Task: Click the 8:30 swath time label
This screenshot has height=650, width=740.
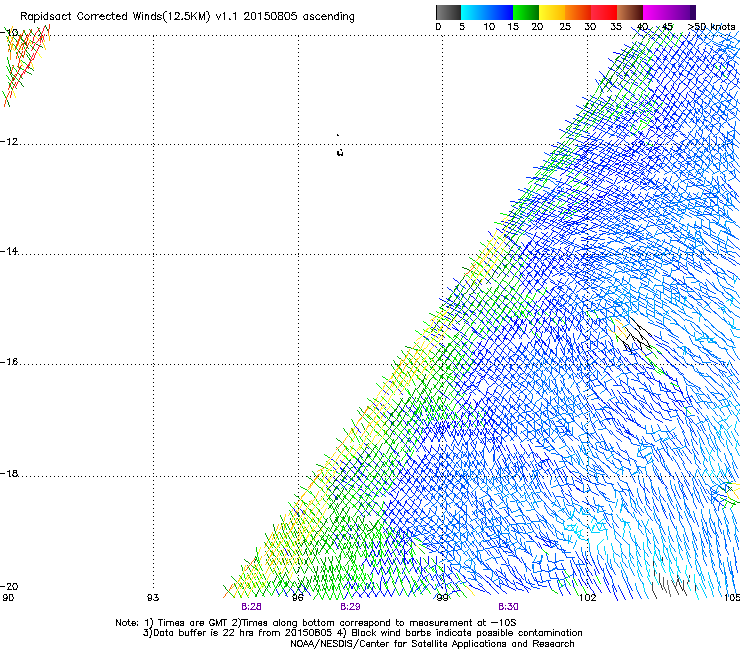Action: pyautogui.click(x=508, y=607)
